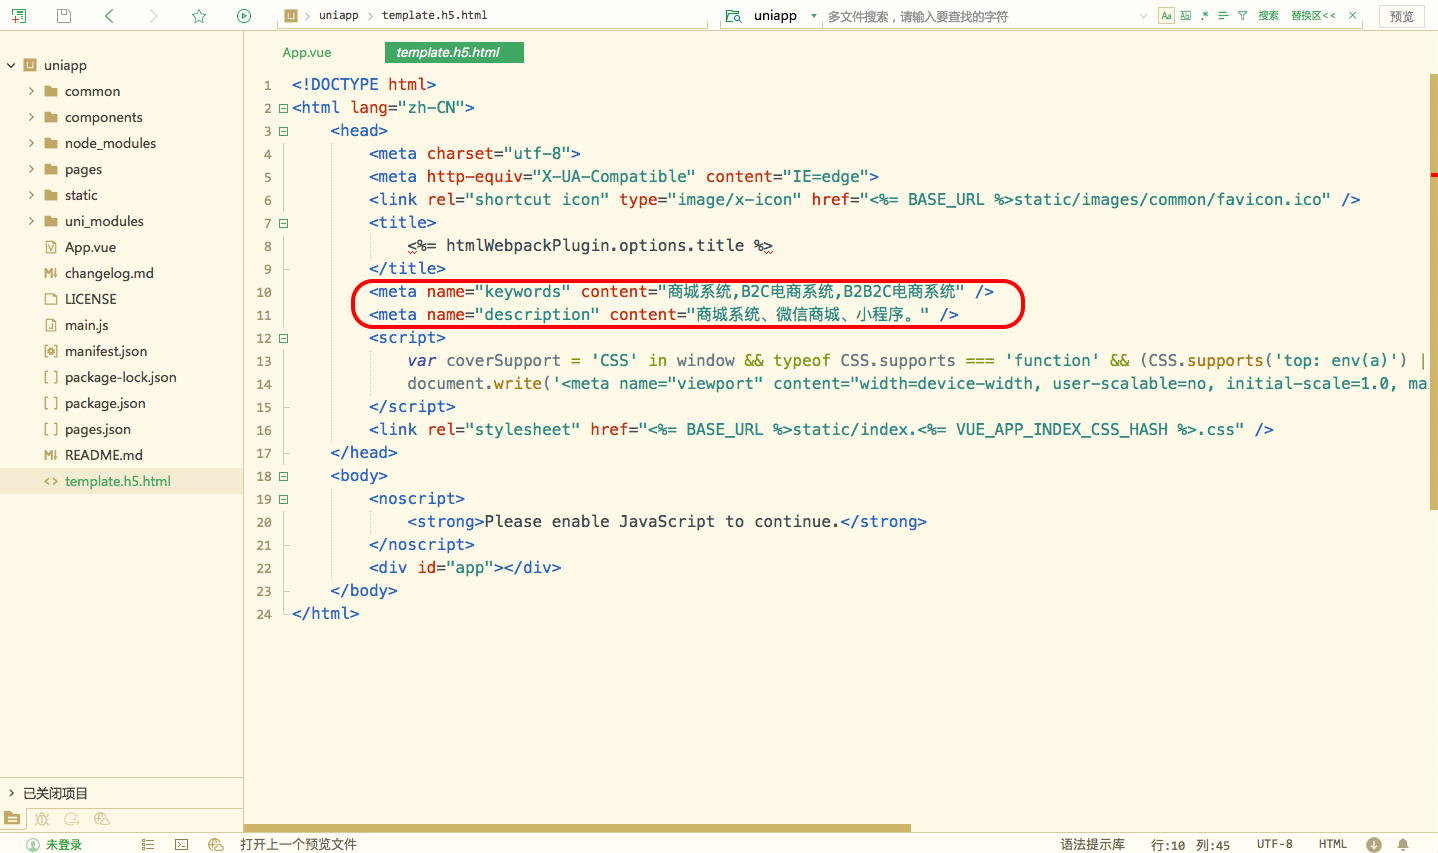Click 语法提示库 in the status bar

coord(1092,845)
